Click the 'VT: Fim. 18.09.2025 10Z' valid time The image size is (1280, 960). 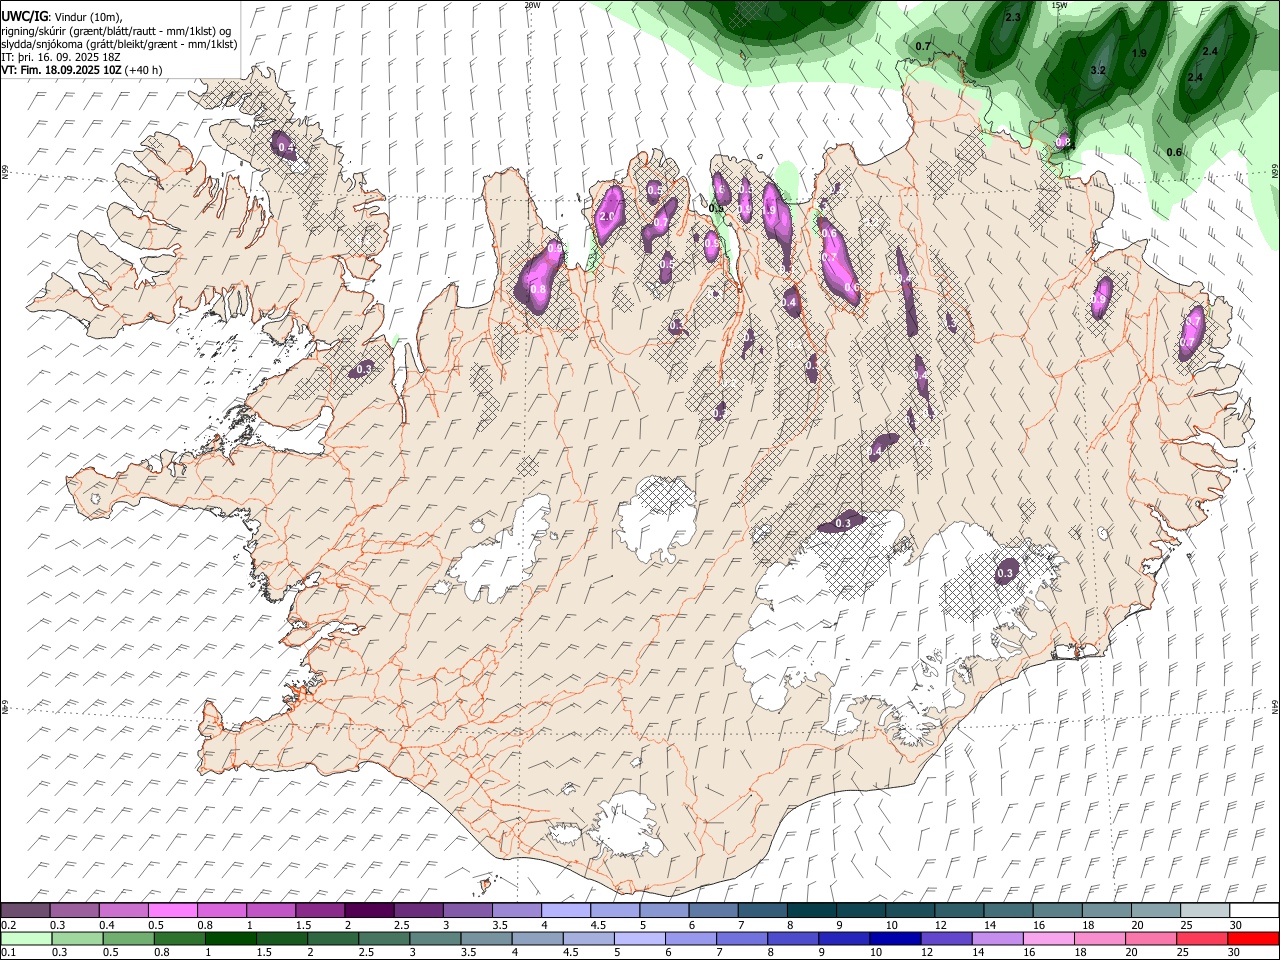pyautogui.click(x=61, y=70)
